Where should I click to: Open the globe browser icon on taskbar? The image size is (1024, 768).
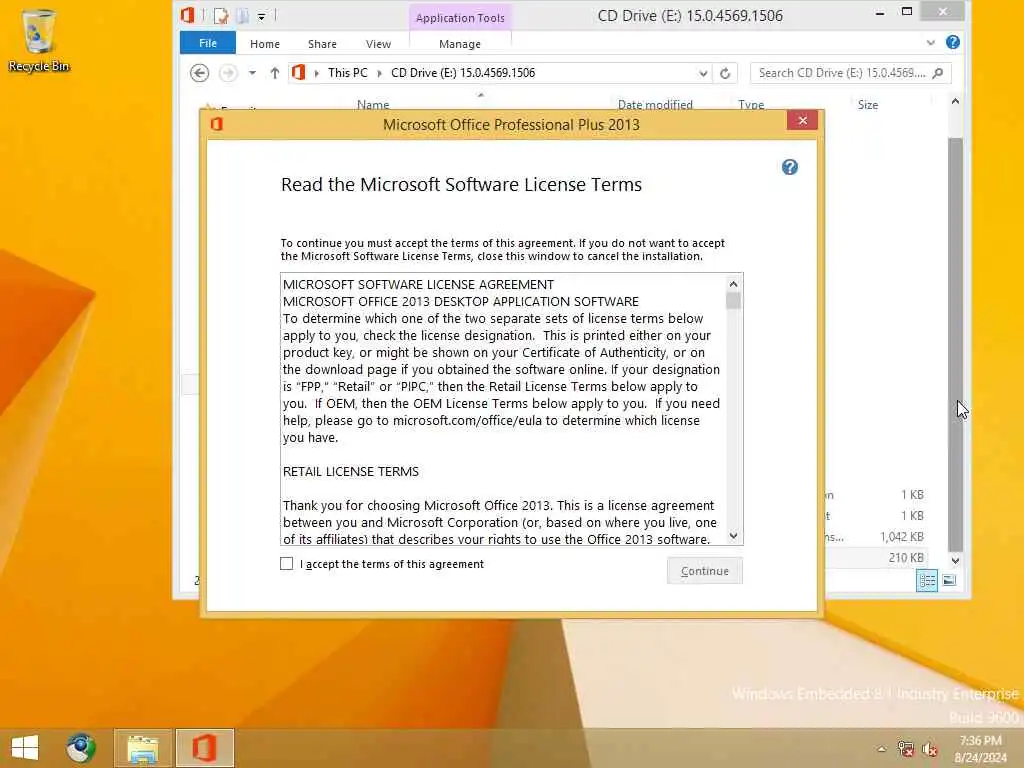pos(81,748)
